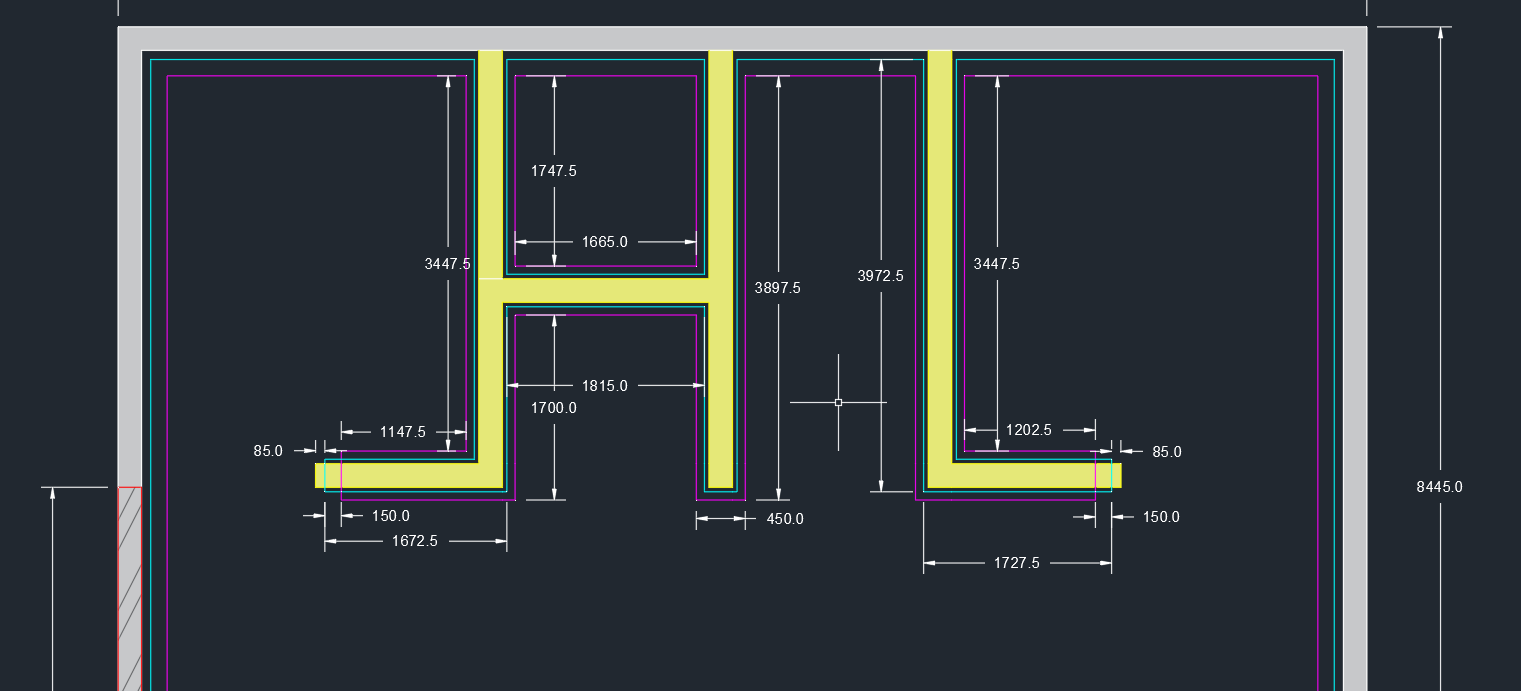Click the left 85.0 dimension label

pos(268,452)
